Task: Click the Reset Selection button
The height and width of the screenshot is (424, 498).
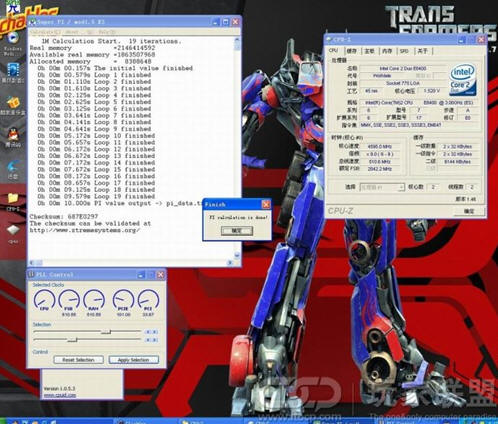Action: pos(78,360)
